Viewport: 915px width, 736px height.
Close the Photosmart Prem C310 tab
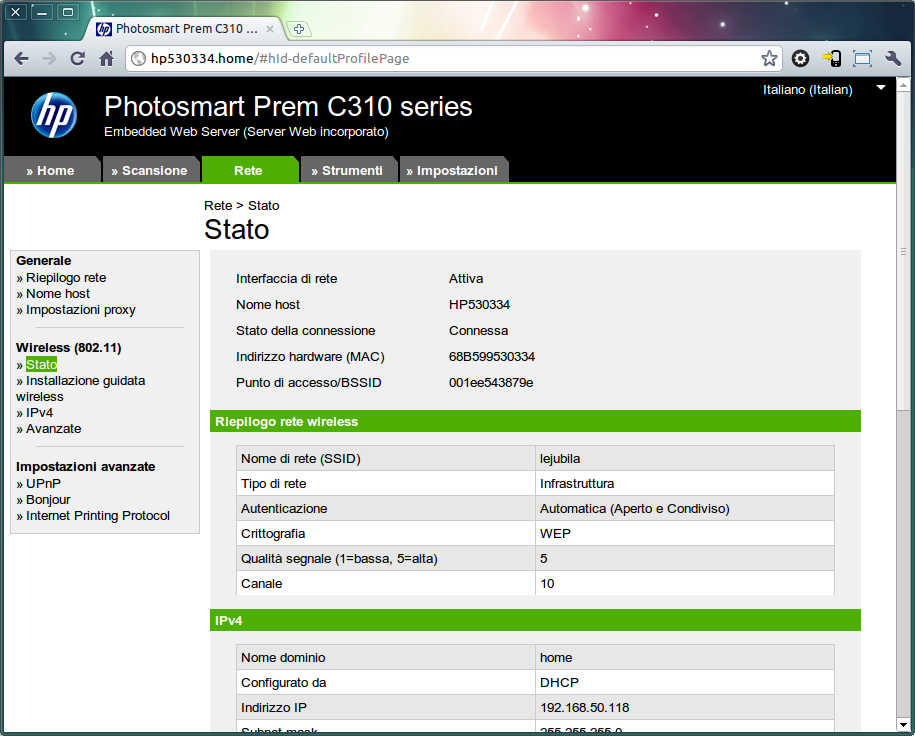pos(270,29)
